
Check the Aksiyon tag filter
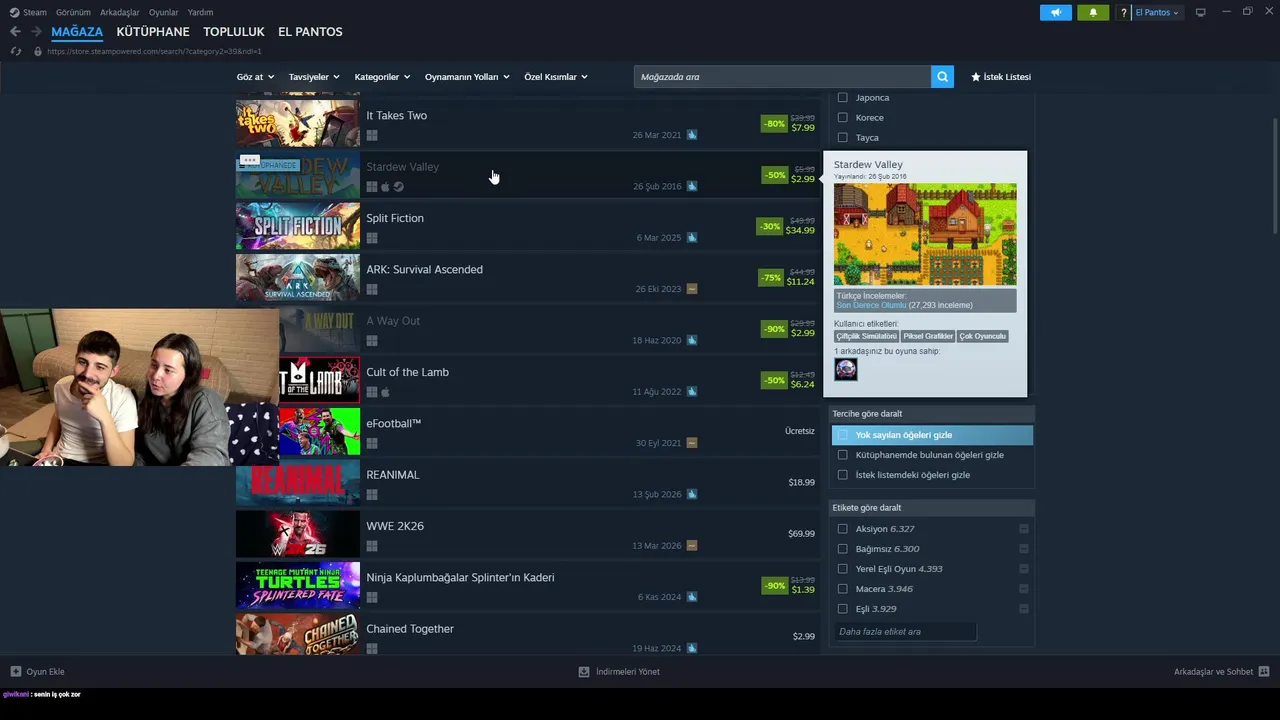[x=842, y=529]
